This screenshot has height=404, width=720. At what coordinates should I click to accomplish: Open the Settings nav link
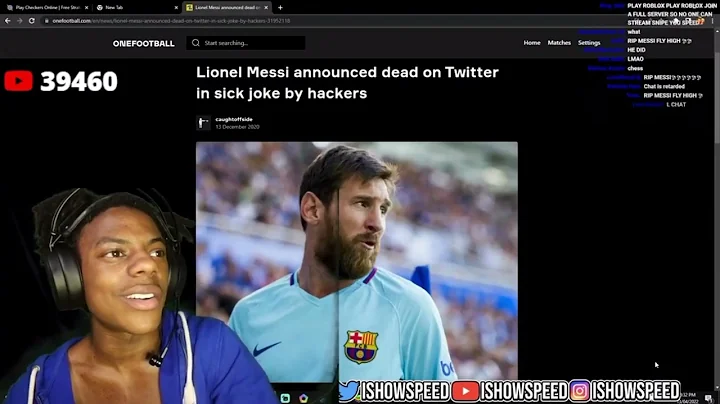(589, 43)
